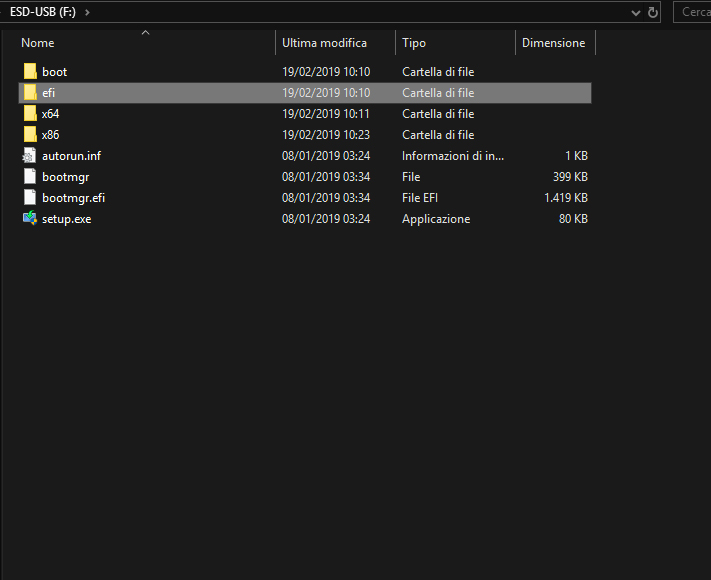Click the x86 folder icon
Viewport: 711px width, 580px height.
[x=30, y=135]
